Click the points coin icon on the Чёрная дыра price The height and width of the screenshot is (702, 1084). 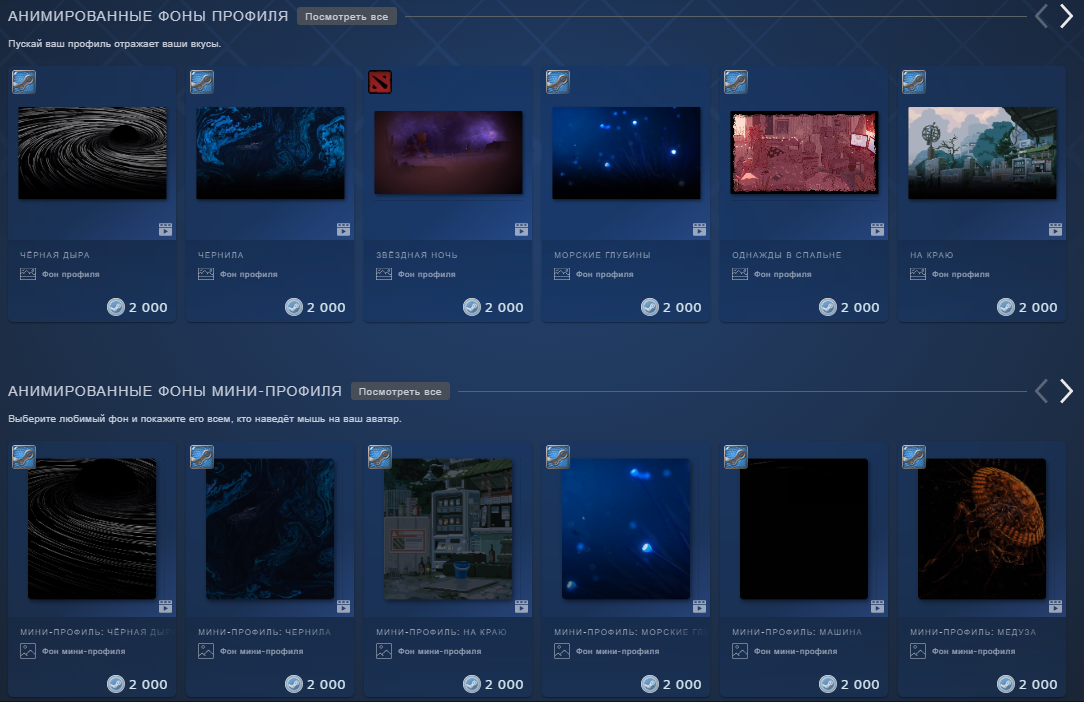click(x=116, y=307)
